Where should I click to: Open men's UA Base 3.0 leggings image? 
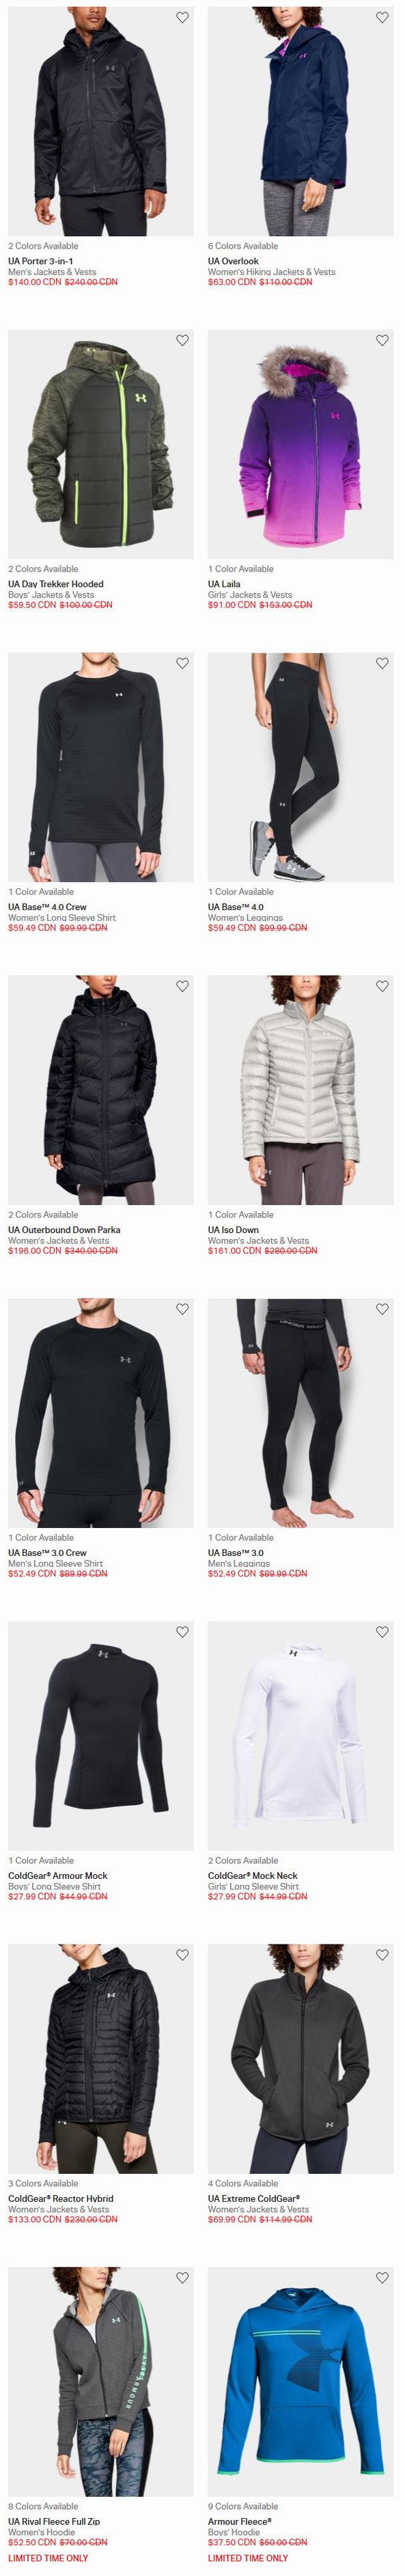click(301, 1413)
